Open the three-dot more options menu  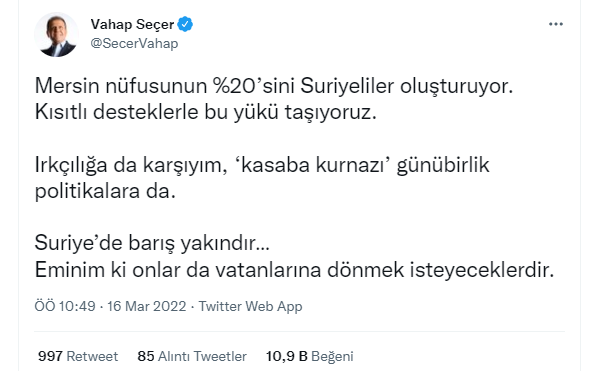click(555, 24)
